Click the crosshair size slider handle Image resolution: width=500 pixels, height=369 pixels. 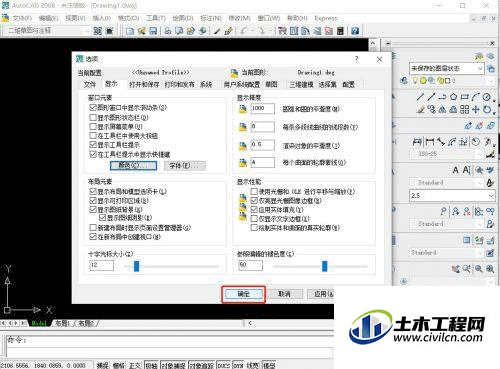(136, 266)
